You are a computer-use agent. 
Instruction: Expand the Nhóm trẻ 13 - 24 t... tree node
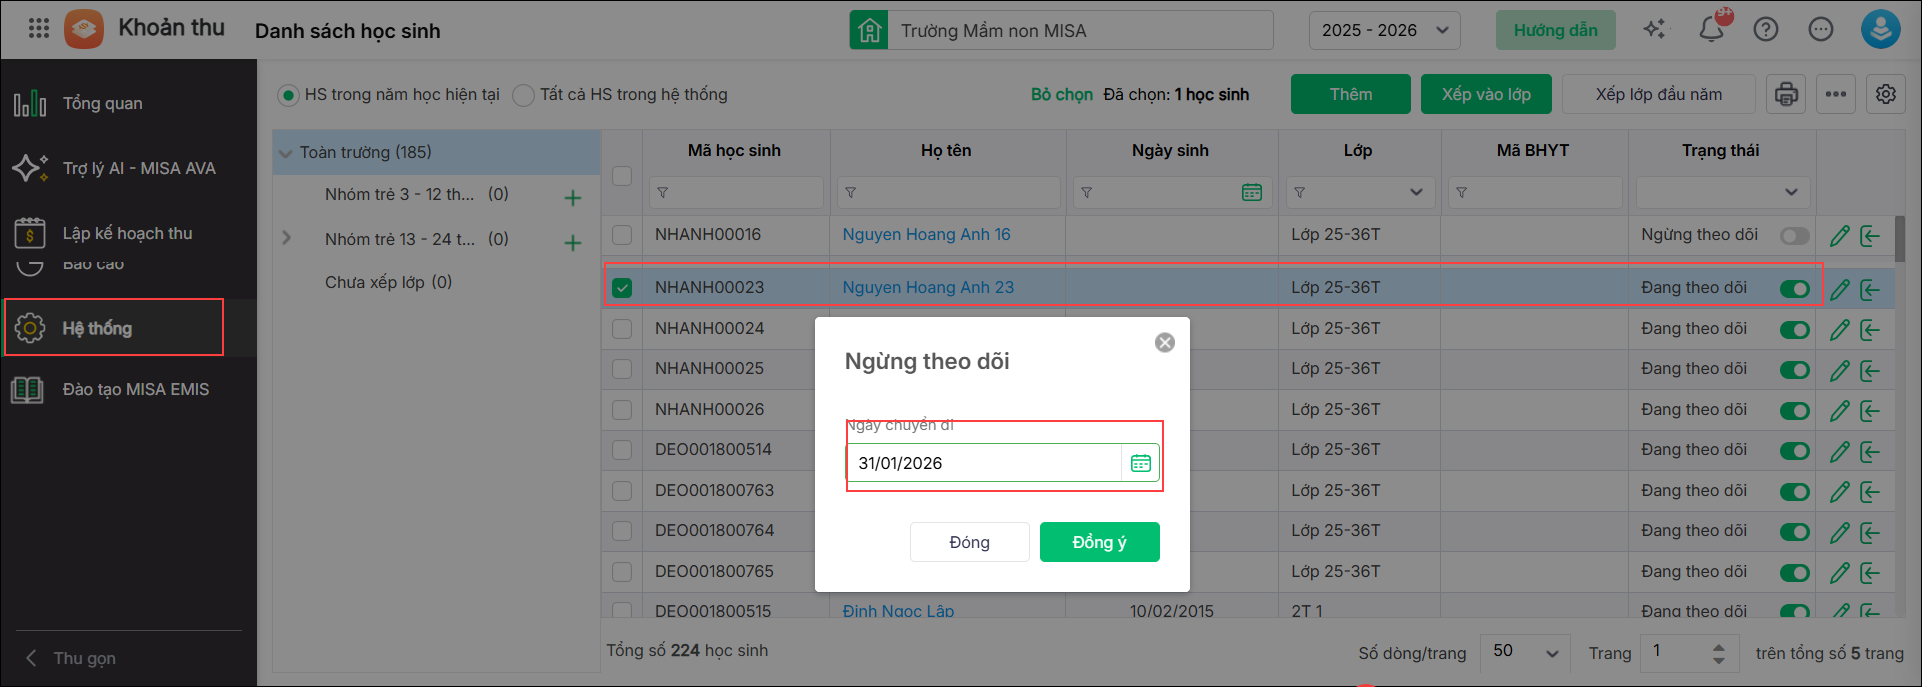click(287, 238)
